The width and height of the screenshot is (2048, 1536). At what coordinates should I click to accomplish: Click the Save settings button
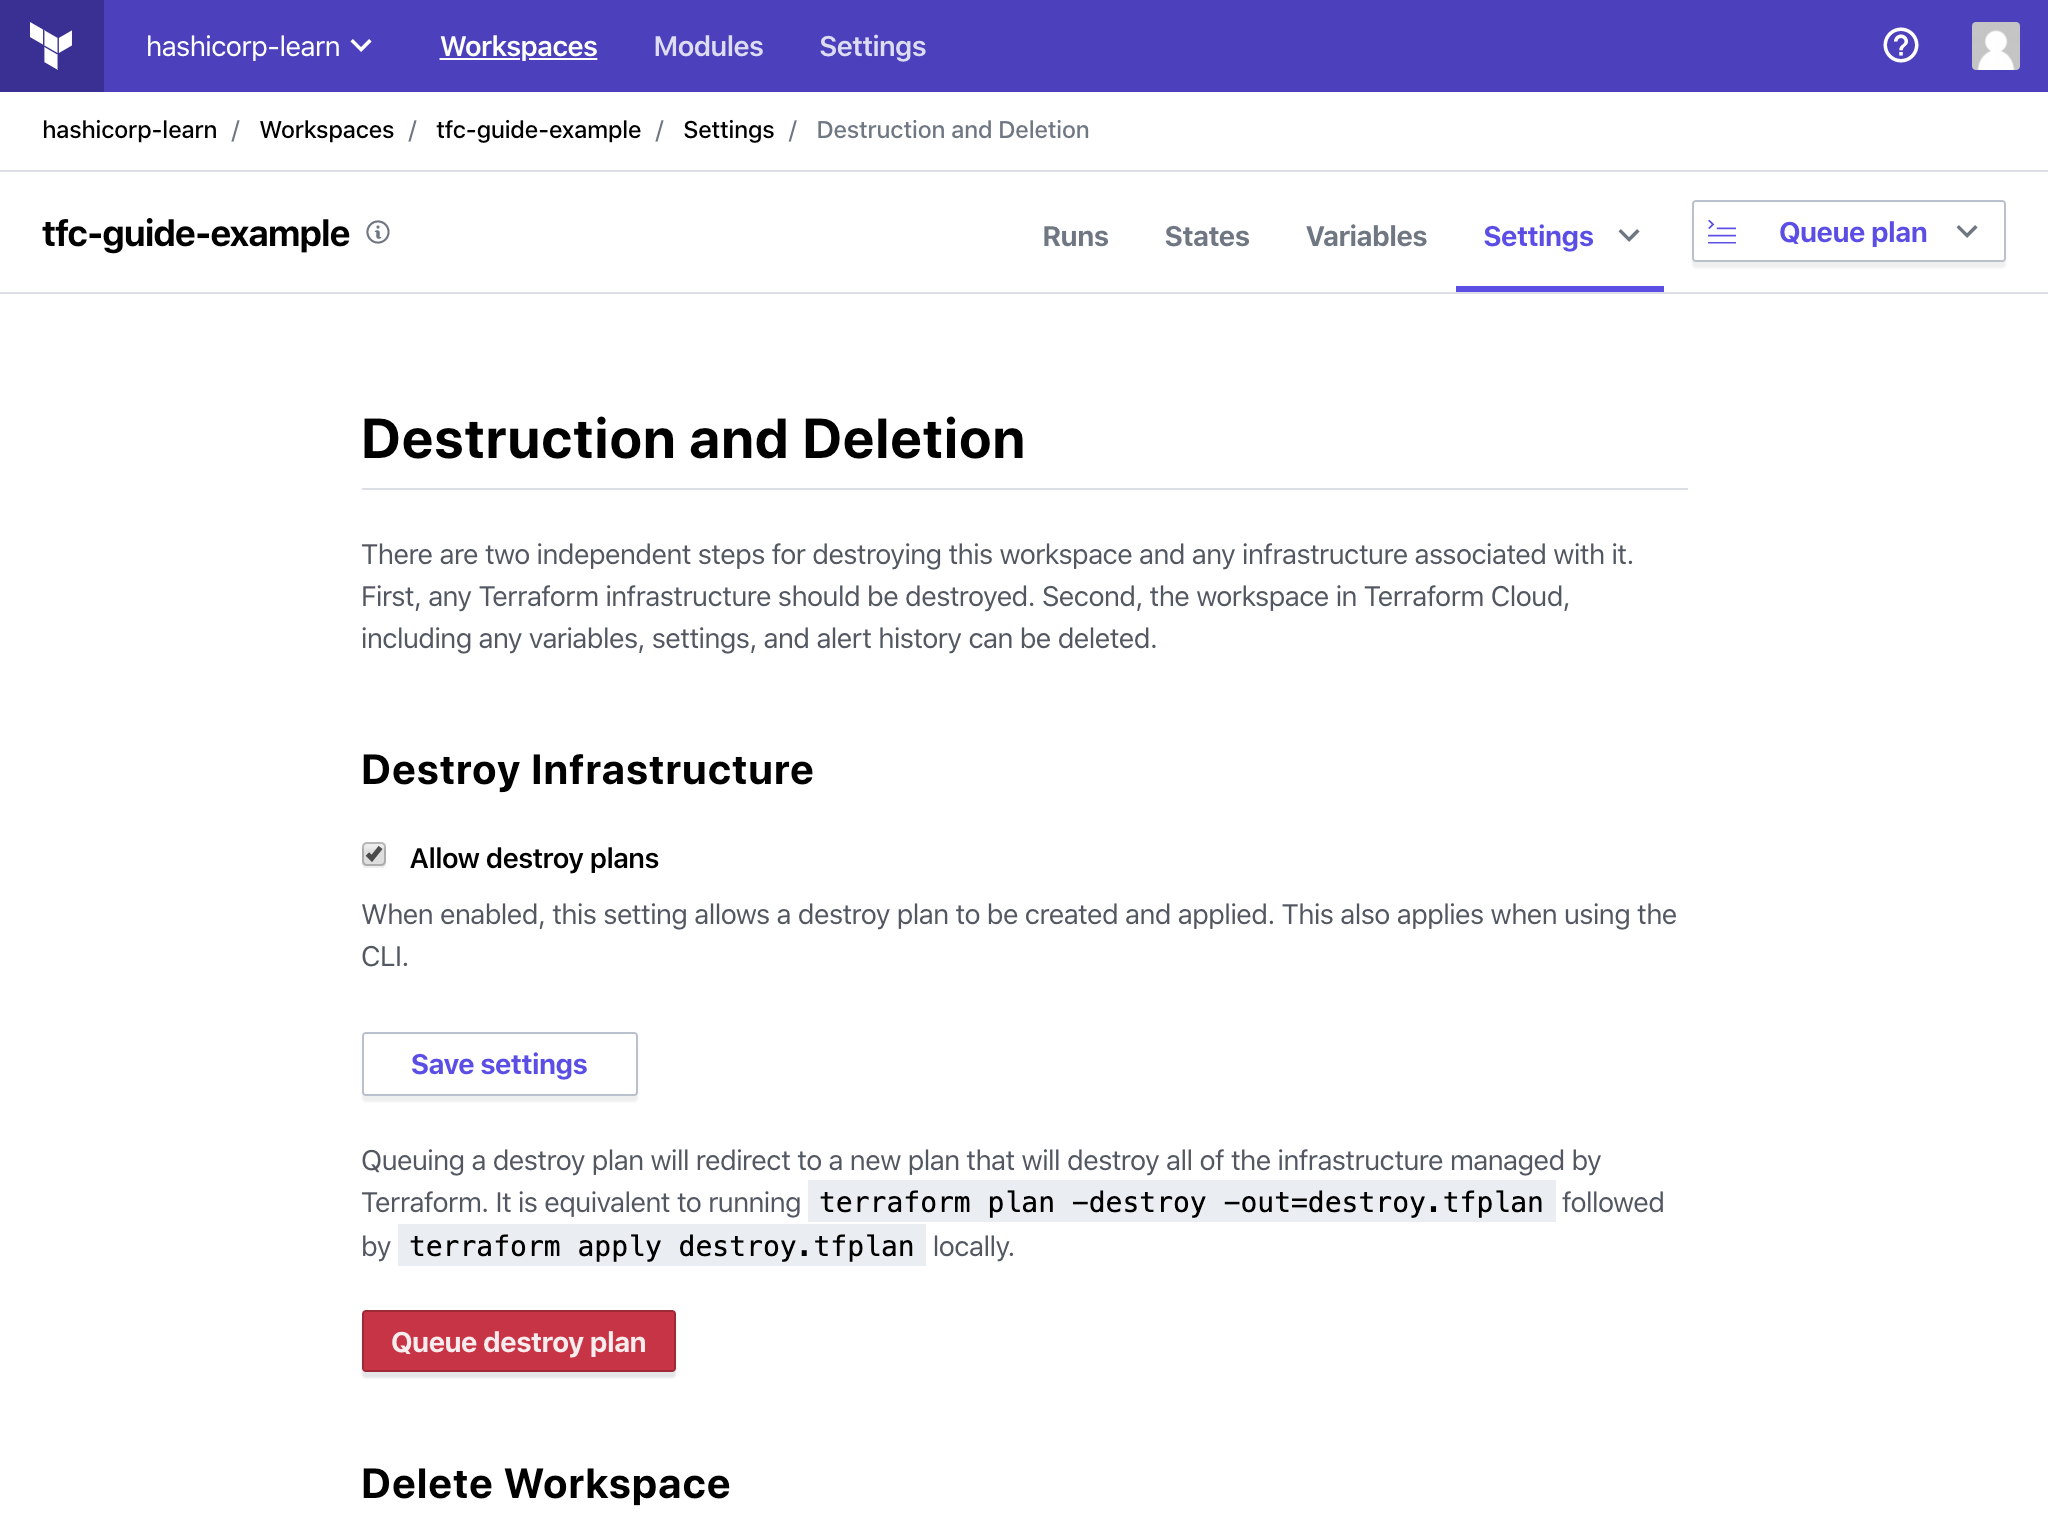pyautogui.click(x=499, y=1064)
